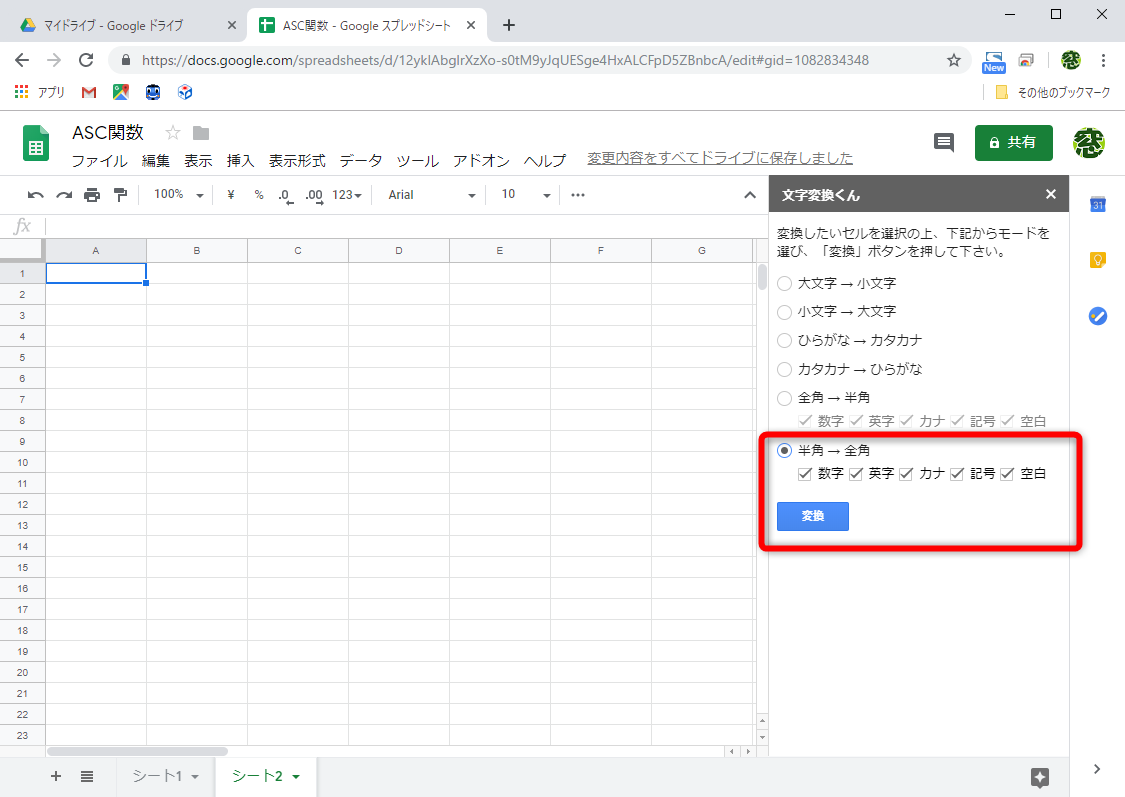Open Google Keep from the right sidebar
Viewport: 1125px width, 797px height.
(x=1098, y=259)
